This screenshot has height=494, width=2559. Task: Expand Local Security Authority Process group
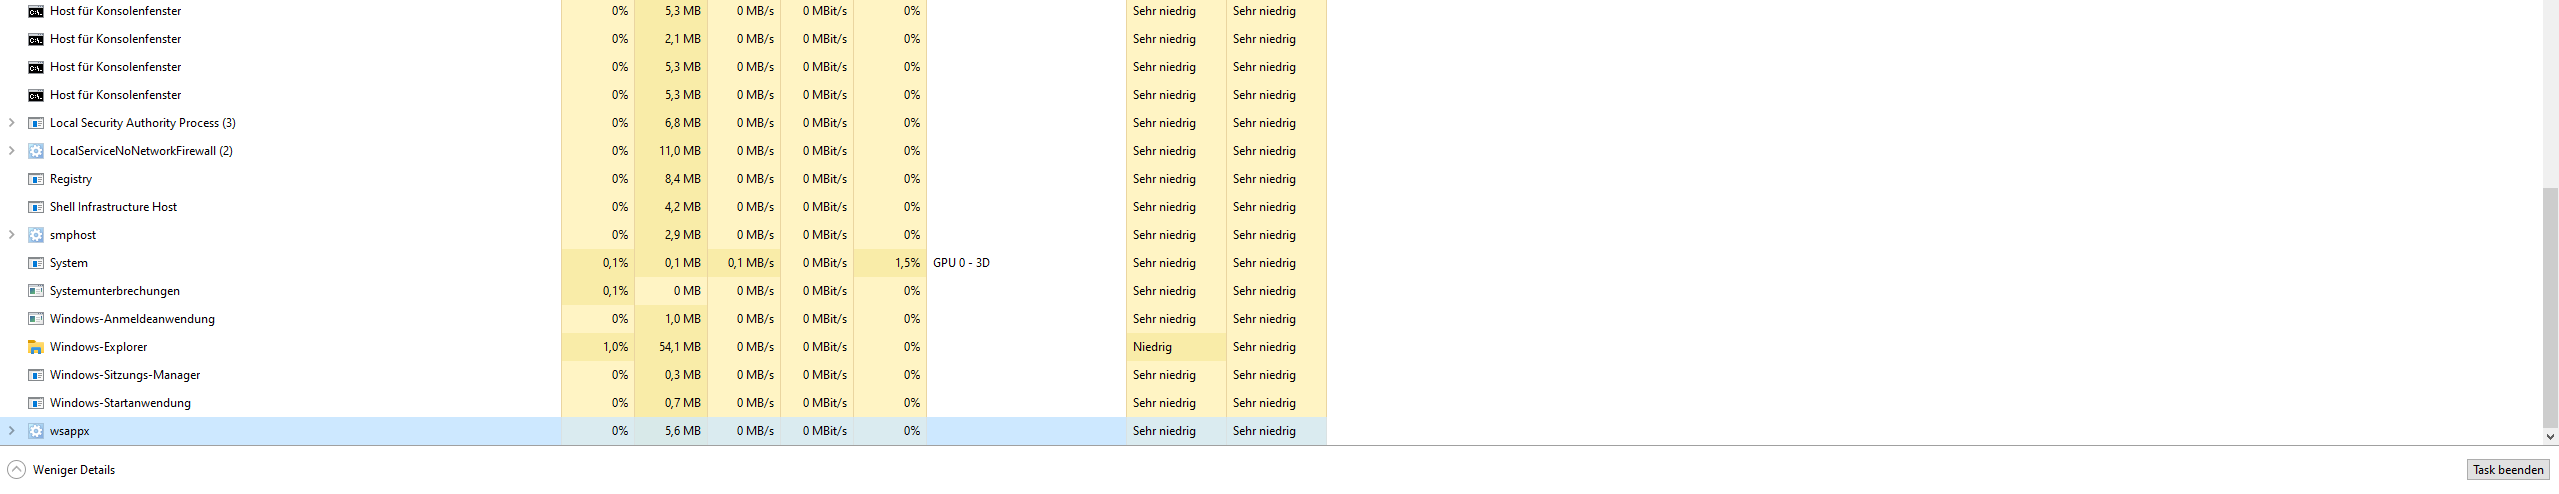pos(11,123)
